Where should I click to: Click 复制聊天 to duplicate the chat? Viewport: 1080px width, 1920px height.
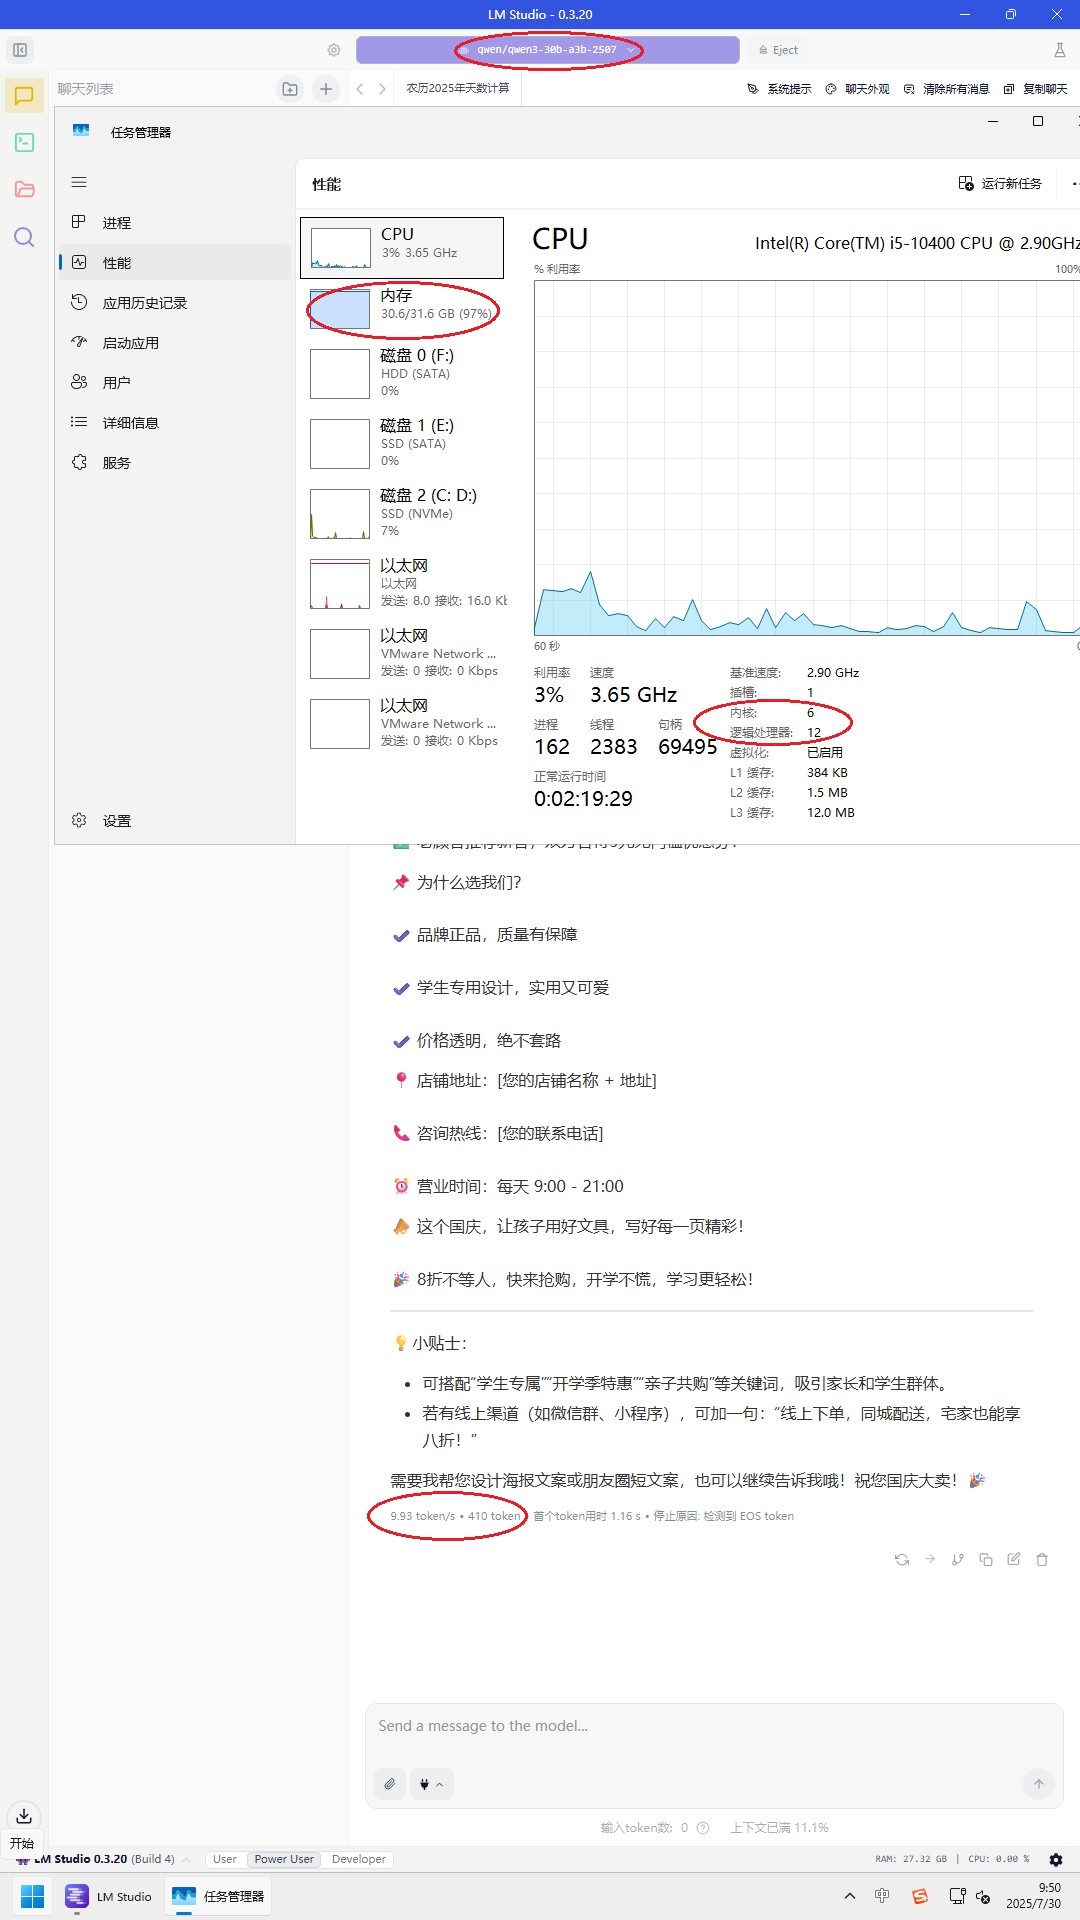tap(1036, 89)
